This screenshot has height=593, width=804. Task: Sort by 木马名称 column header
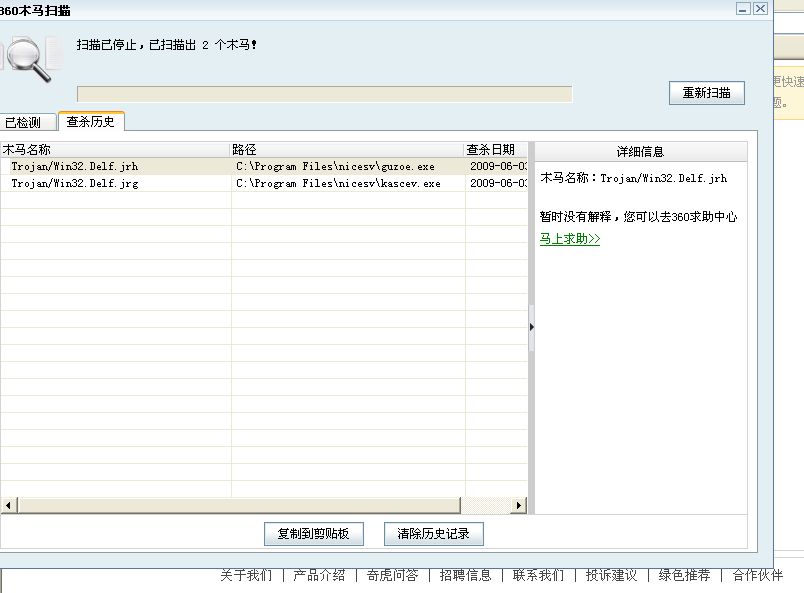coord(115,150)
